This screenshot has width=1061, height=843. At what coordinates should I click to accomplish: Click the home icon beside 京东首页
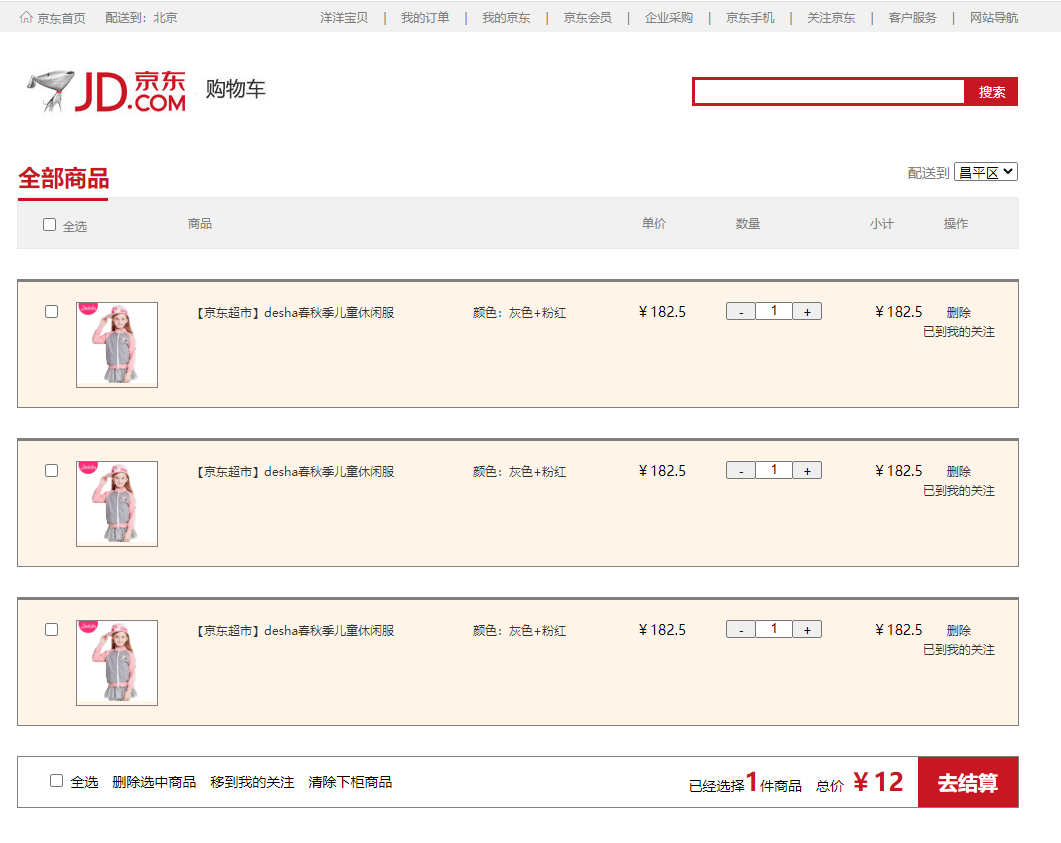[26, 17]
